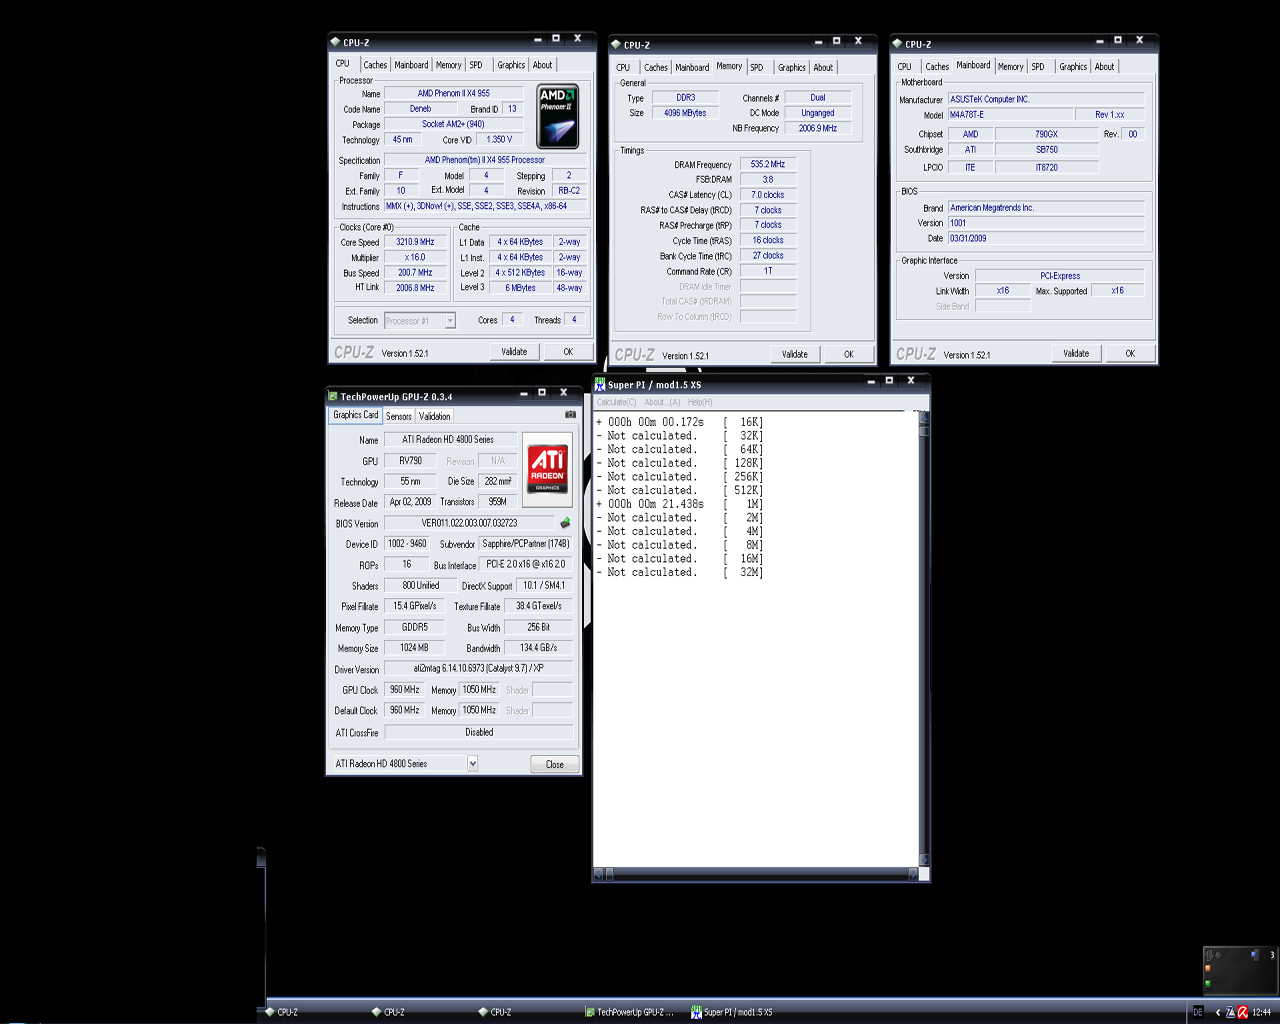This screenshot has height=1024, width=1280.
Task: Open Graphics tab in CPU-Z processor window
Action: (511, 65)
